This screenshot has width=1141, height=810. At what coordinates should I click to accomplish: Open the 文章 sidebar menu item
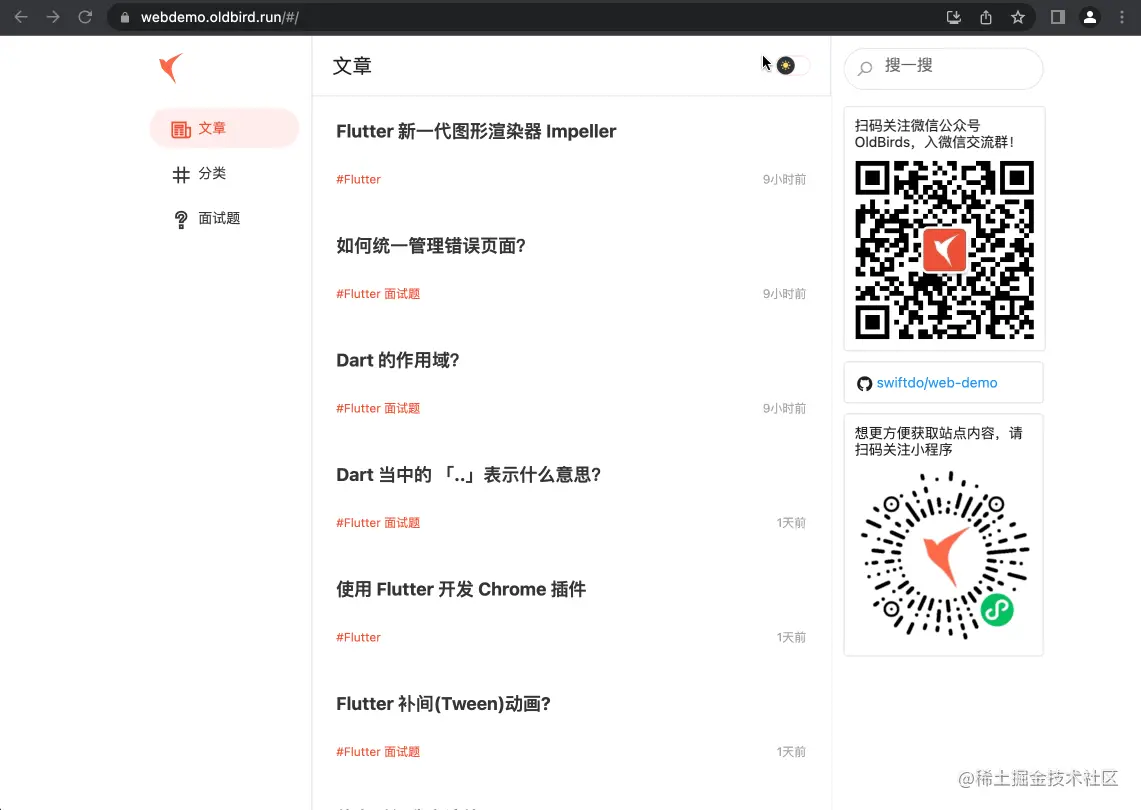(x=224, y=129)
